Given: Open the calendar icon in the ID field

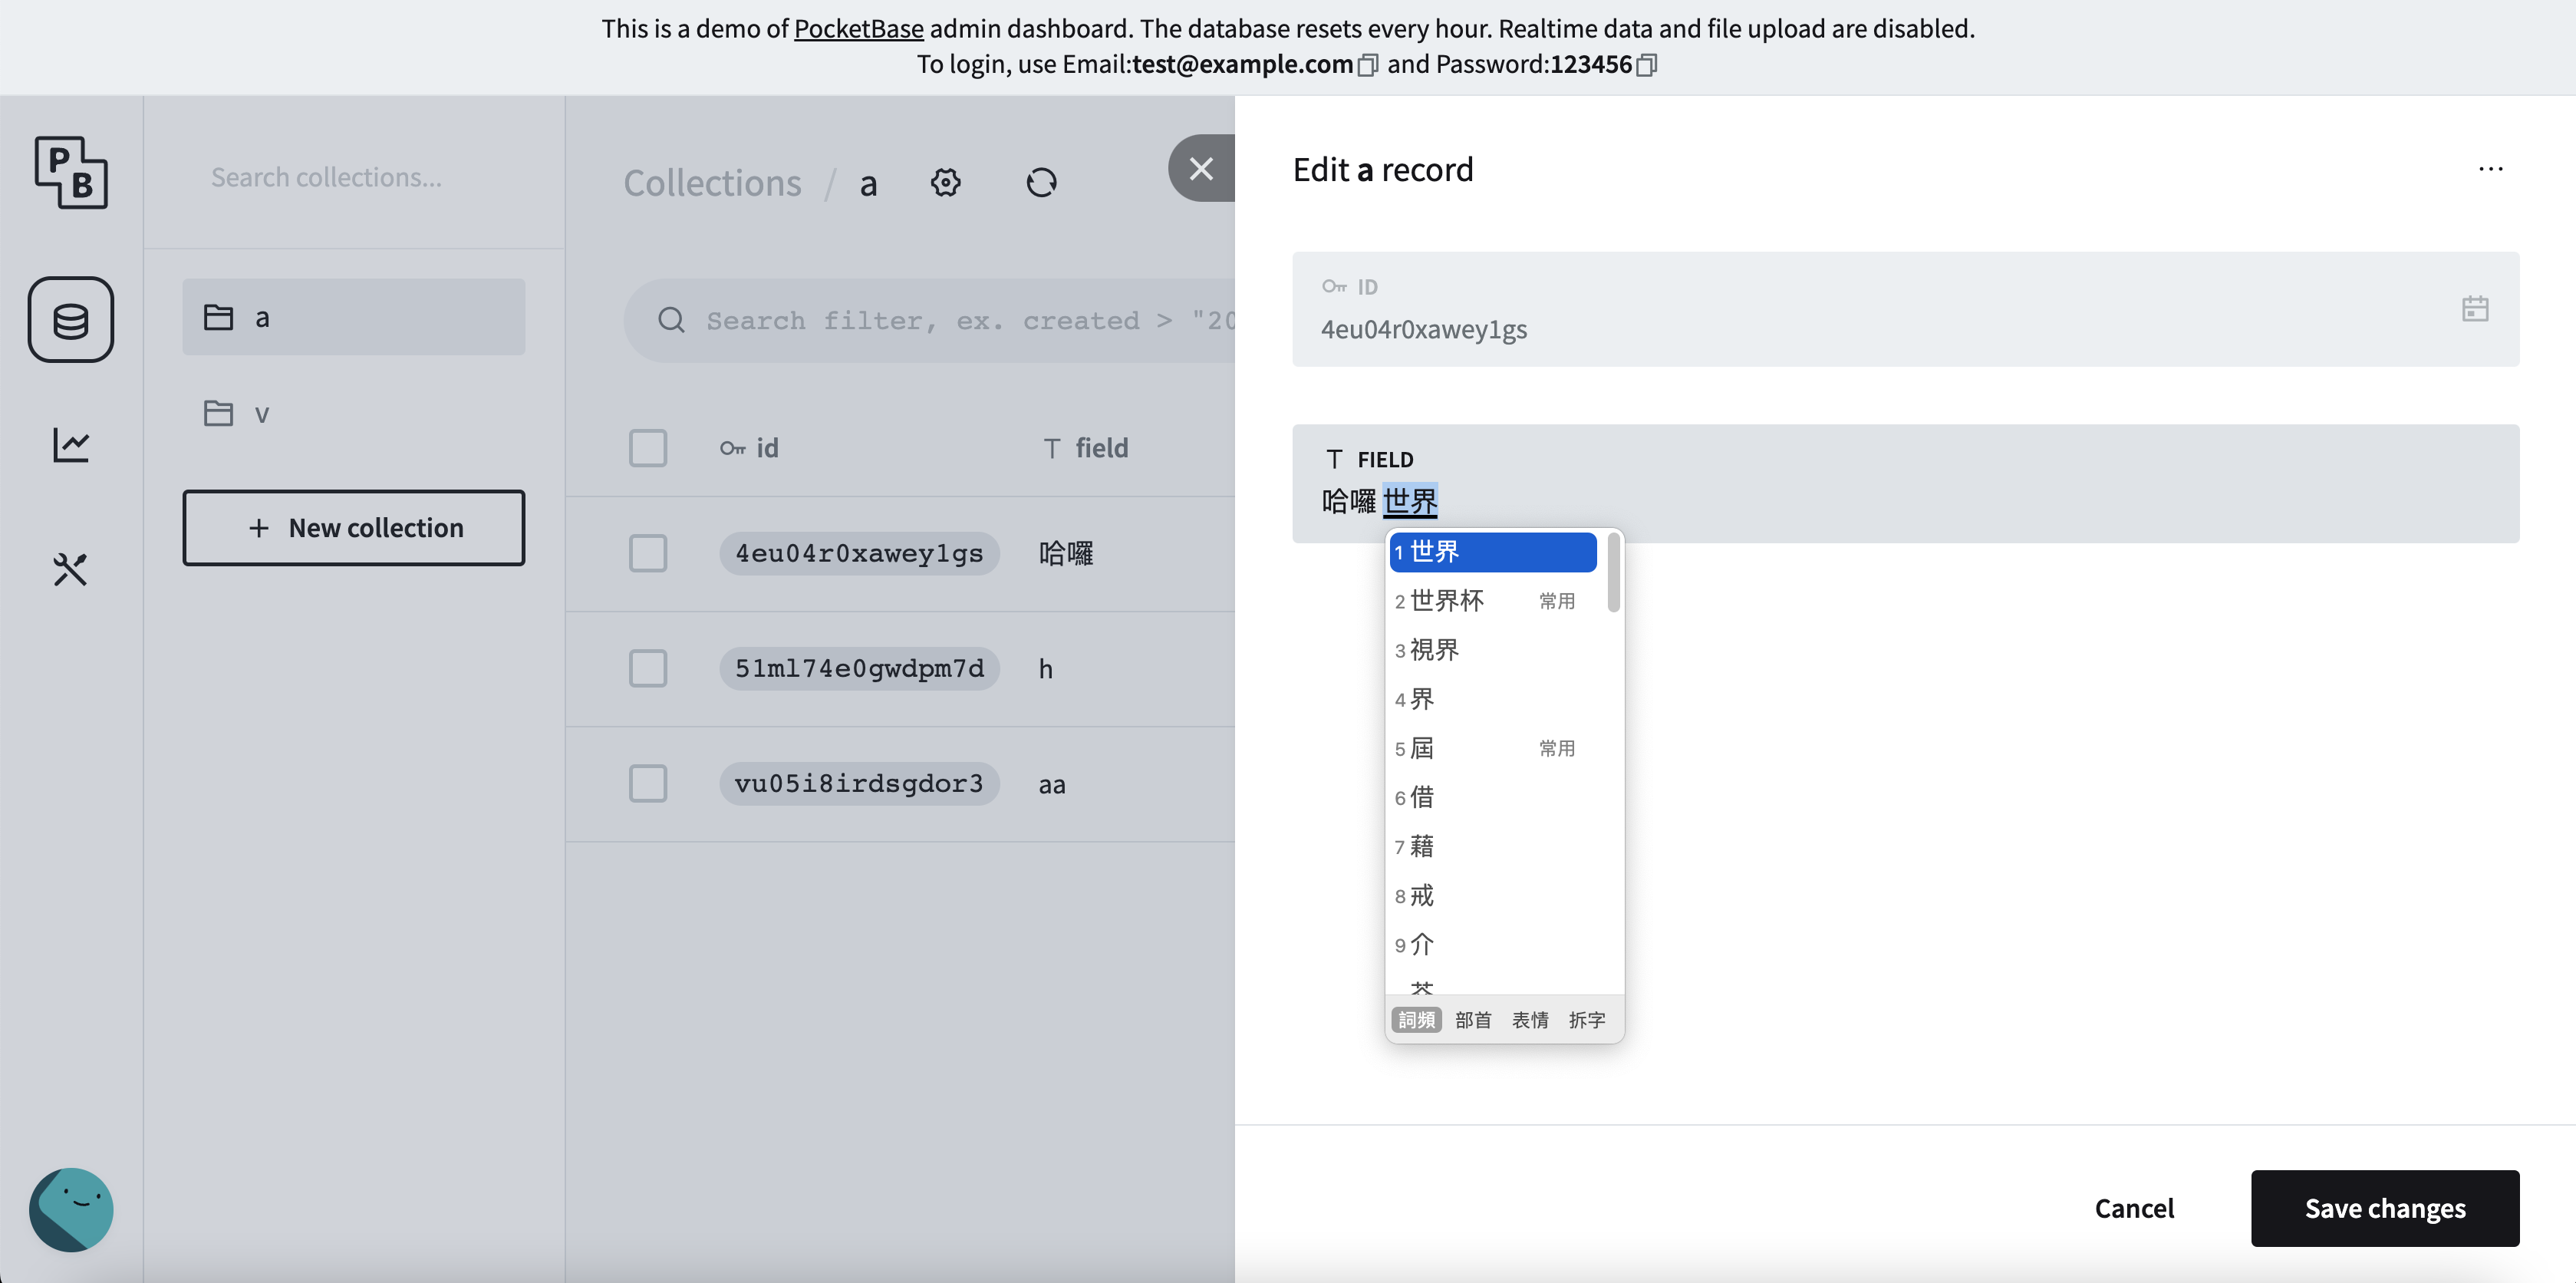Looking at the screenshot, I should click(x=2475, y=309).
